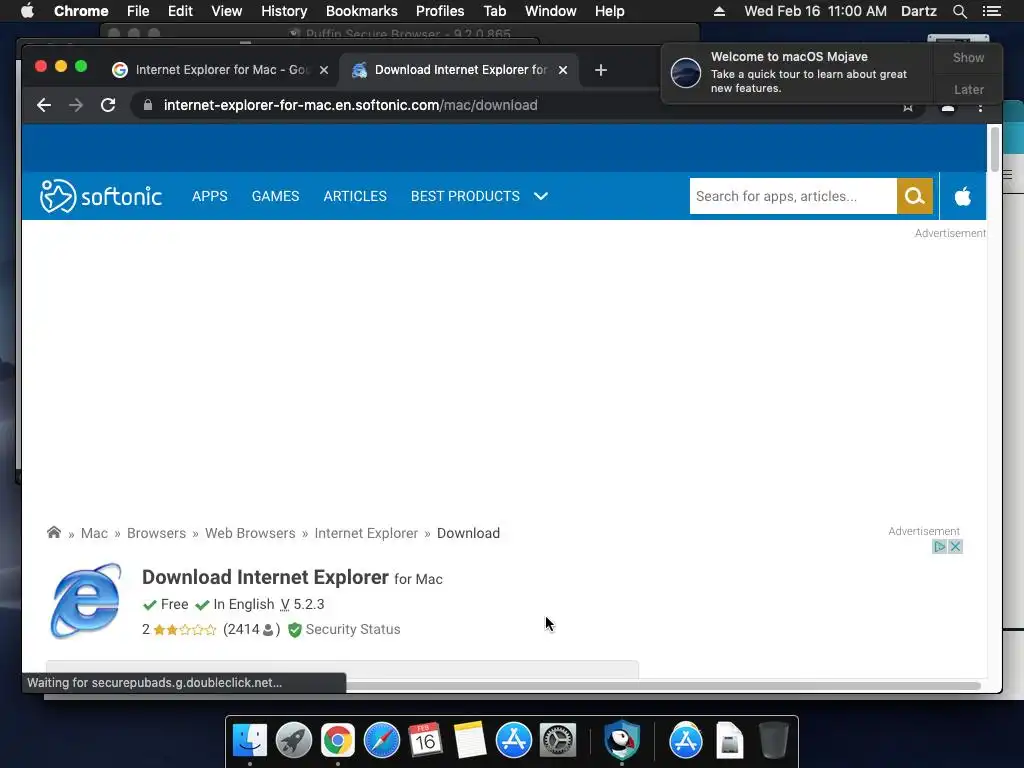Open Finder from the Dock

(249, 741)
